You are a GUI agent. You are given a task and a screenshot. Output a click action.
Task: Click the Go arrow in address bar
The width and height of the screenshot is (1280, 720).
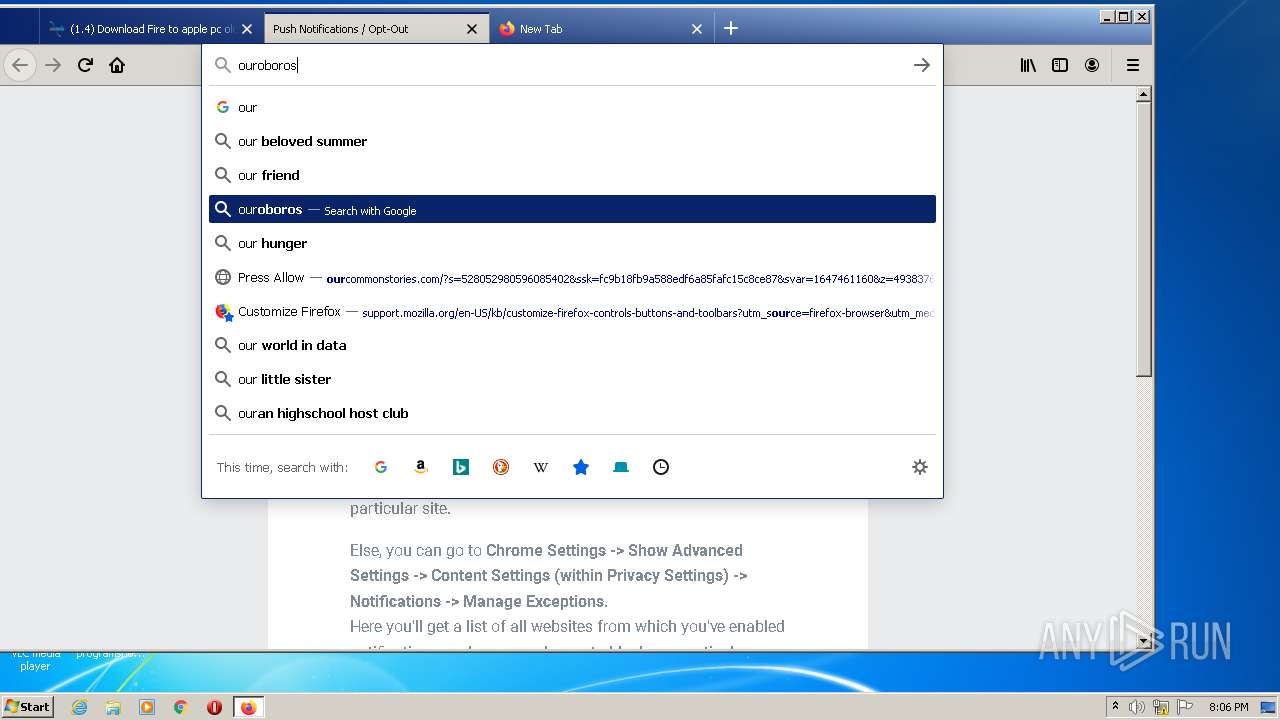pyautogui.click(x=921, y=65)
